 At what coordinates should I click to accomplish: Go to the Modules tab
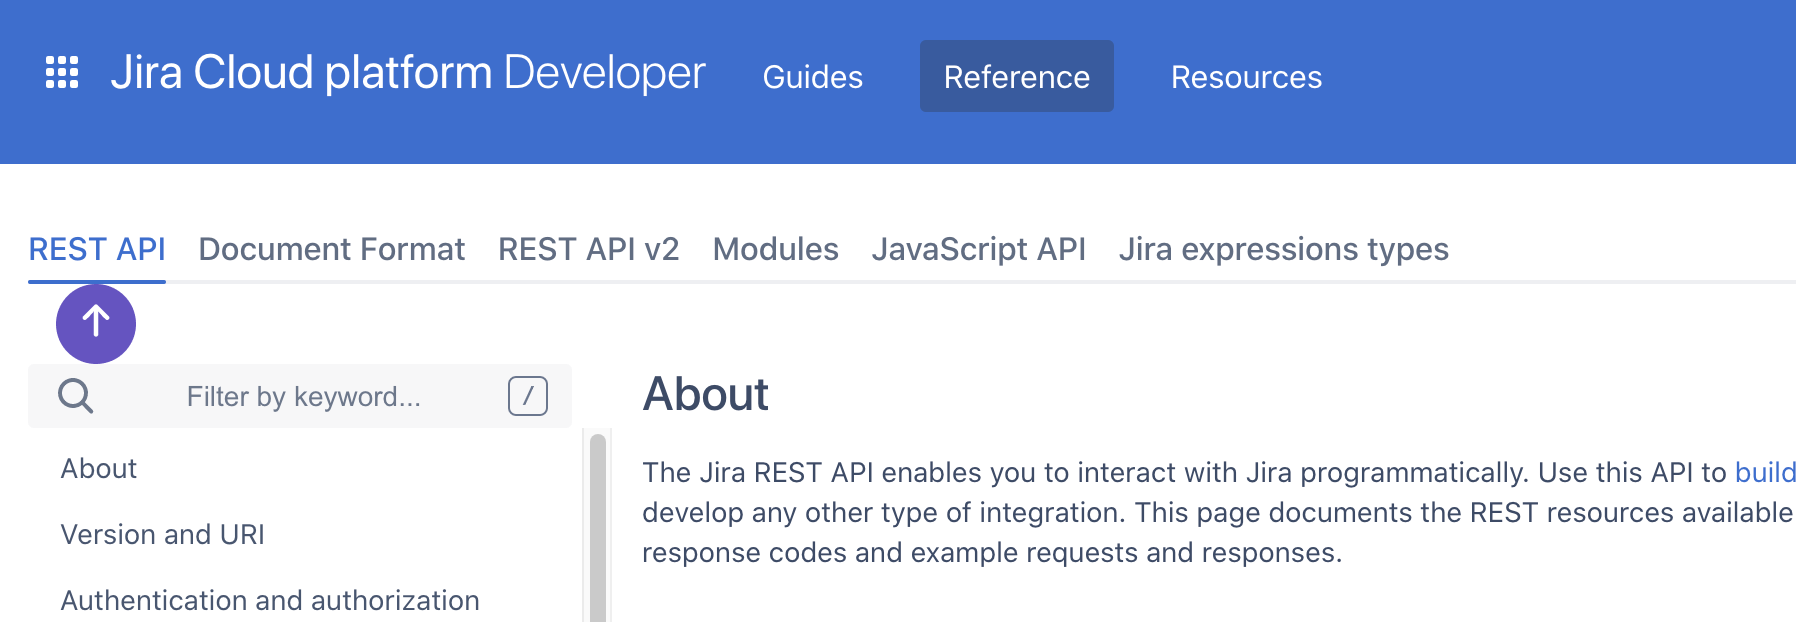point(775,249)
